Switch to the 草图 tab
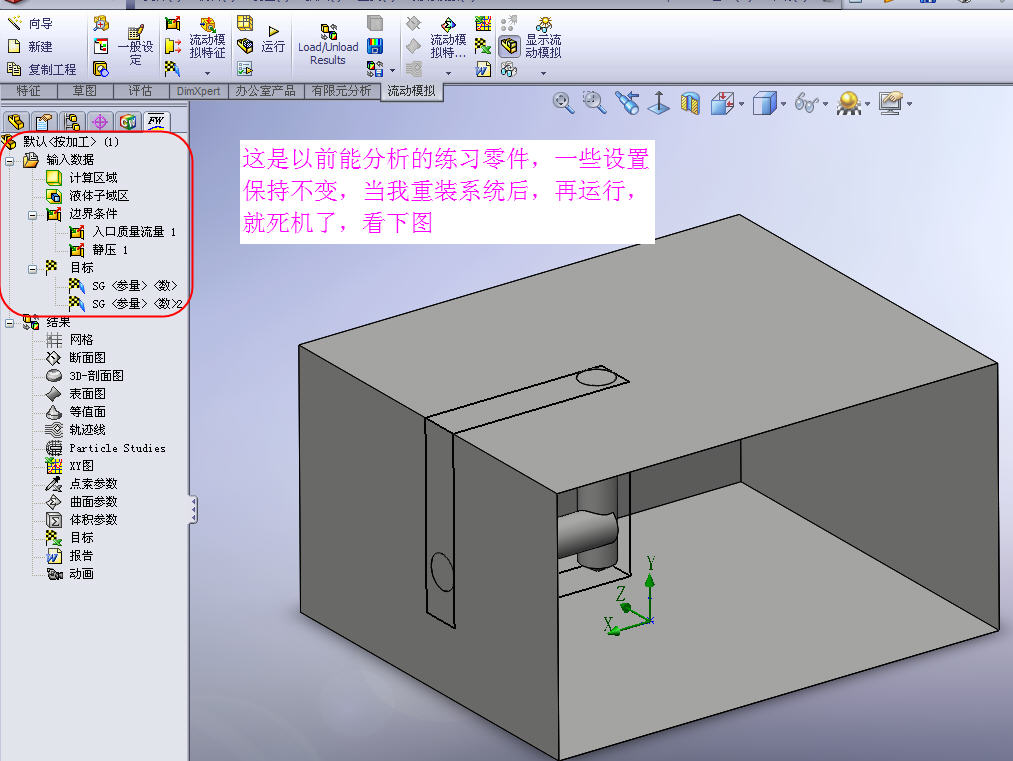The width and height of the screenshot is (1013, 761). click(85, 91)
